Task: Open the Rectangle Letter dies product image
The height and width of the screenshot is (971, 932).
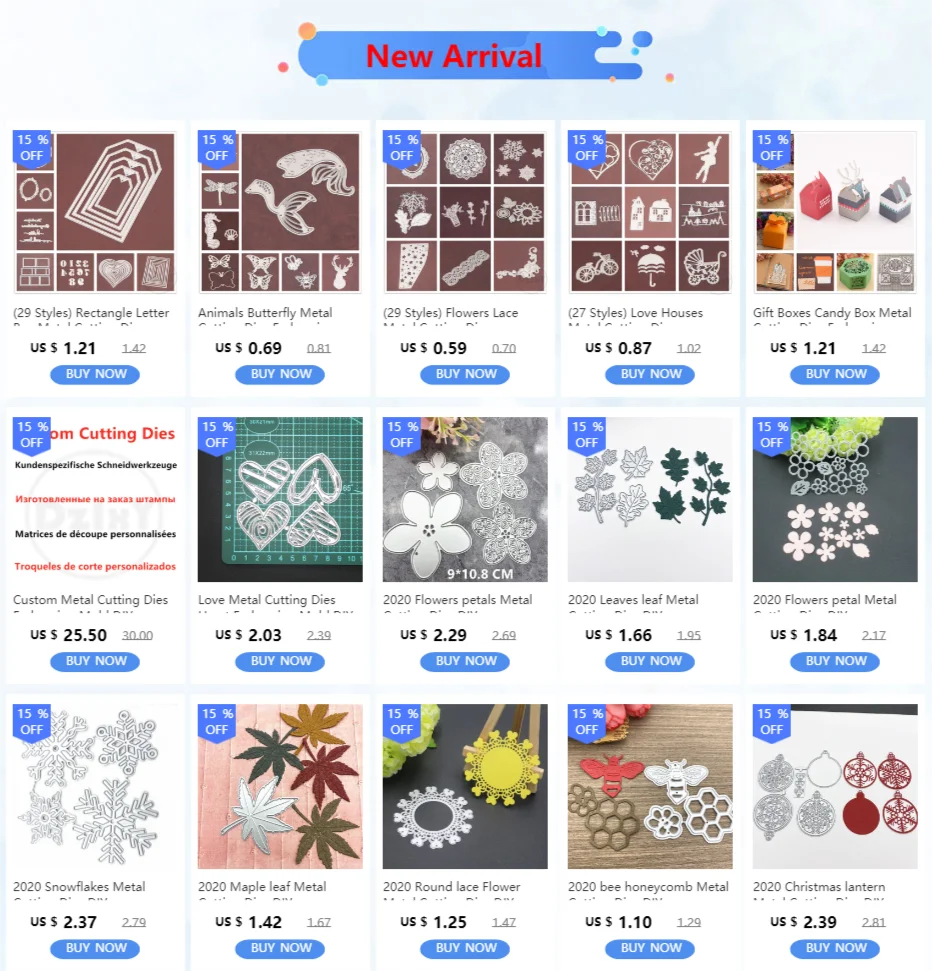Action: point(95,211)
